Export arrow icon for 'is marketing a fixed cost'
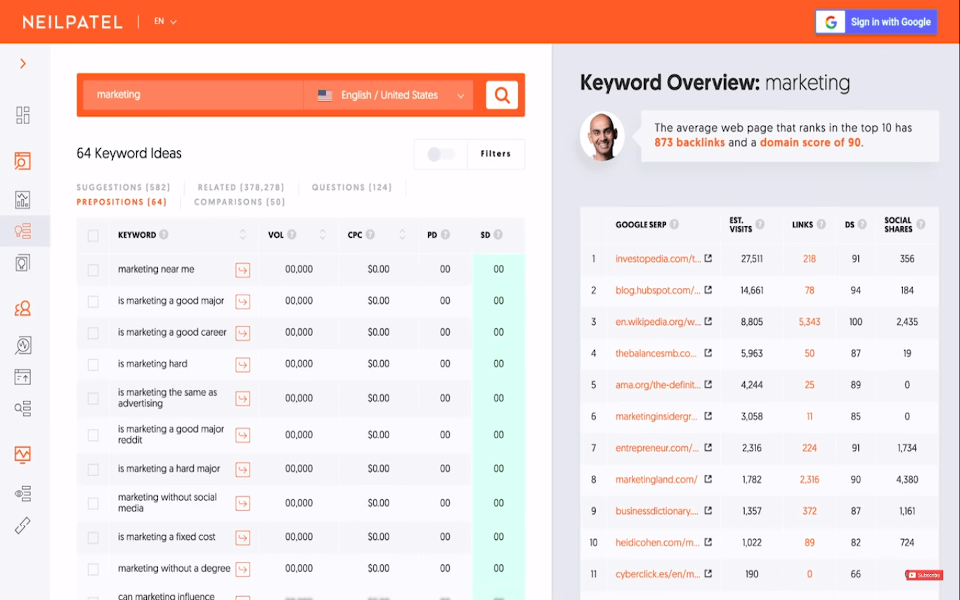Viewport: 960px width, 600px height. [242, 538]
